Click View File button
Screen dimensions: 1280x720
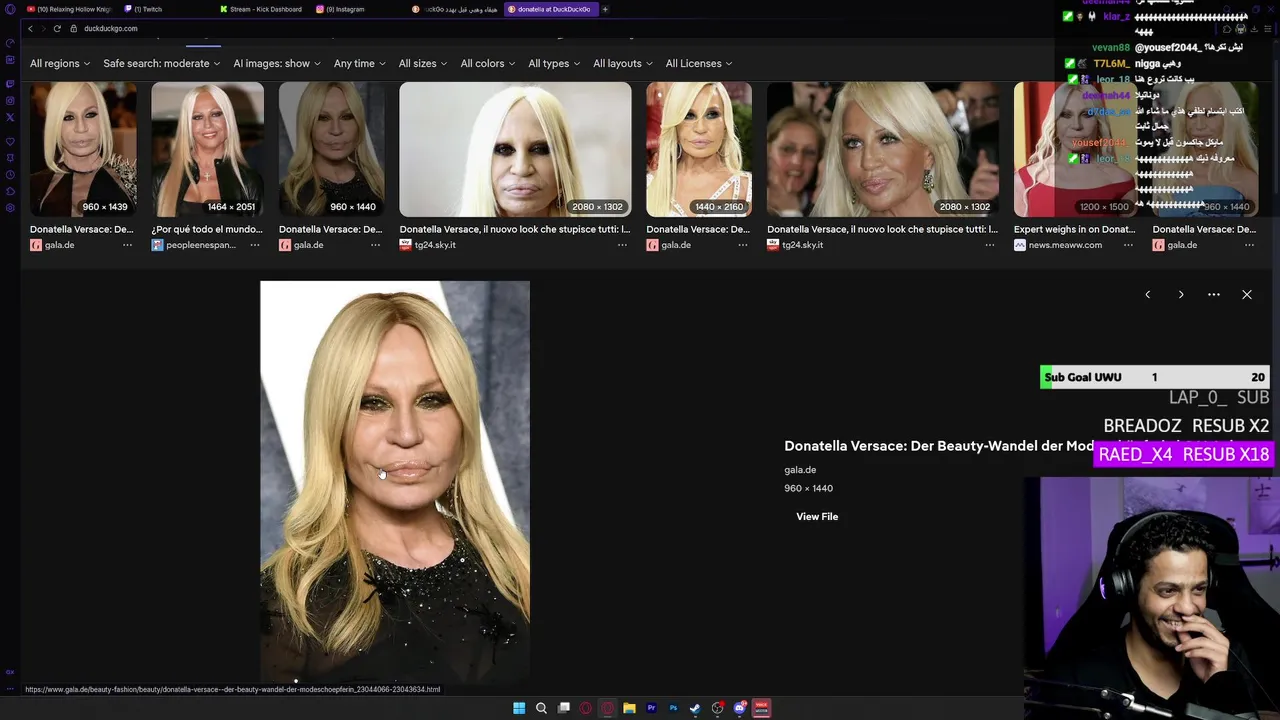pyautogui.click(x=817, y=516)
